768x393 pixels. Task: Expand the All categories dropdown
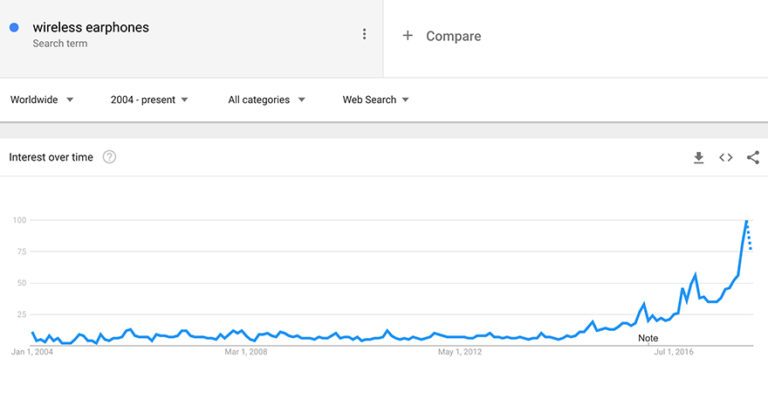click(266, 99)
